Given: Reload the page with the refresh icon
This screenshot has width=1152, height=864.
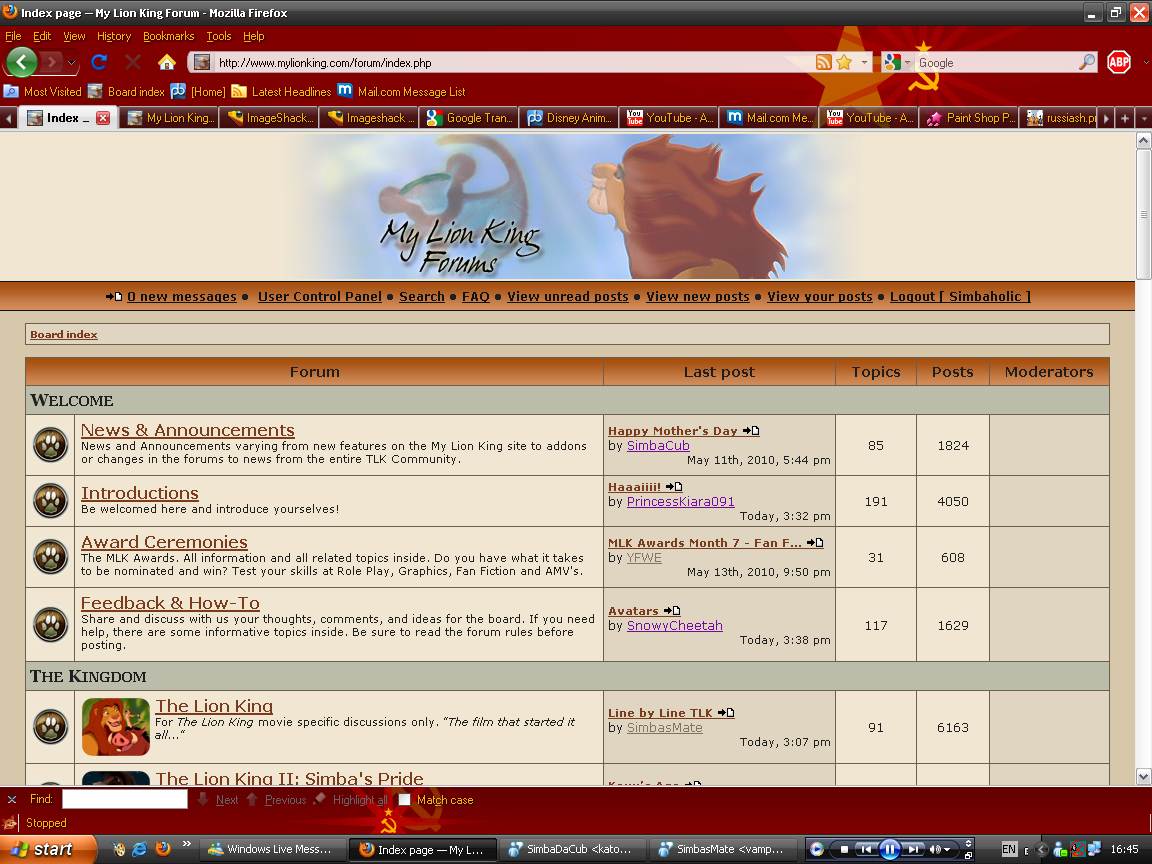Looking at the screenshot, I should (x=99, y=62).
